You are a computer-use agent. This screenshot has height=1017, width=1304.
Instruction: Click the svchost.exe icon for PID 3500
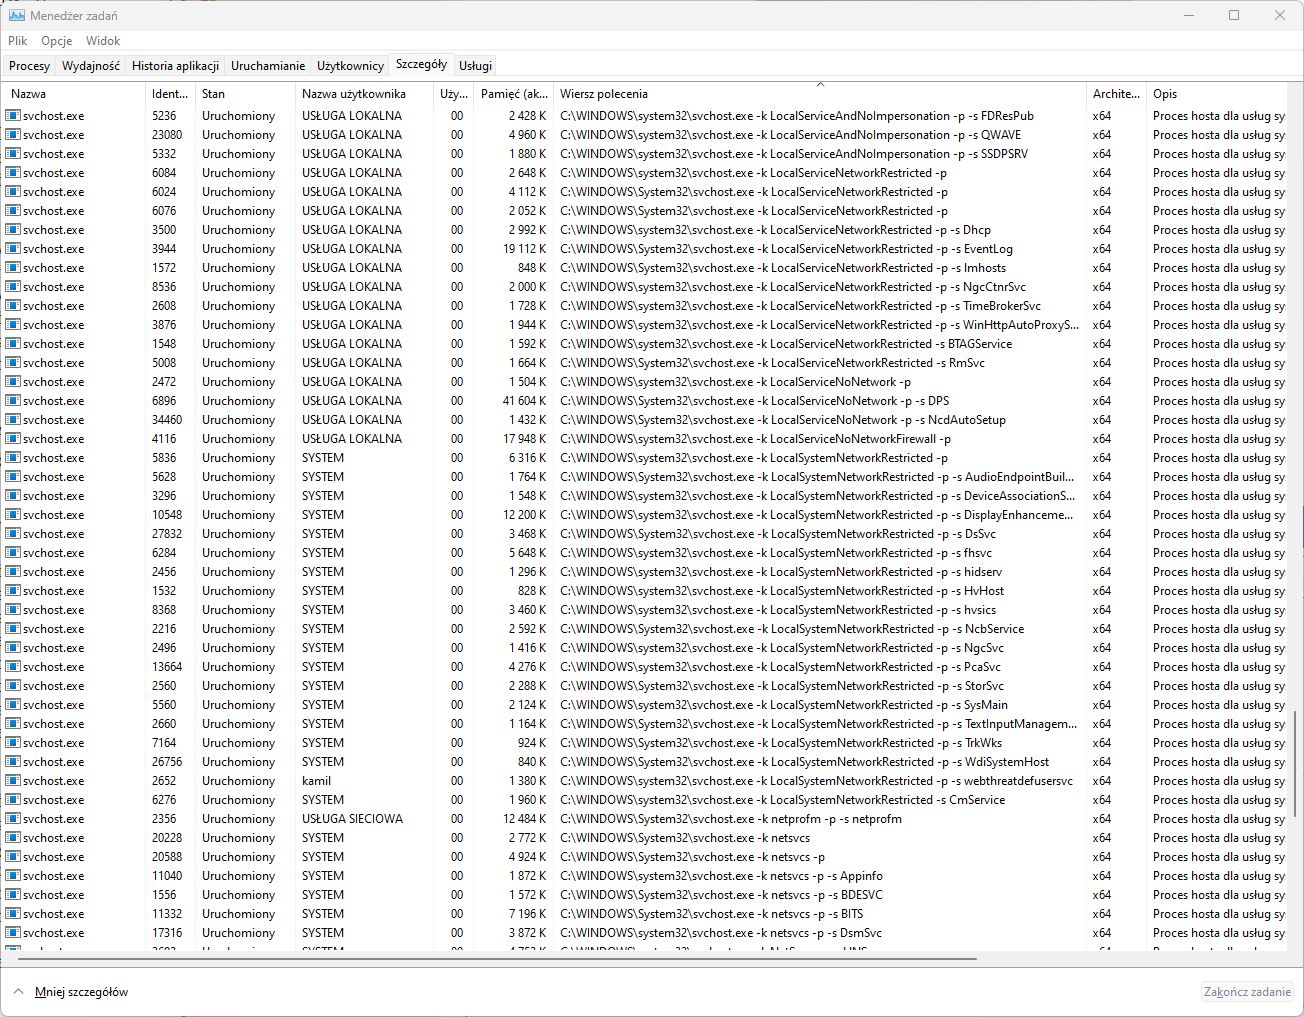[13, 230]
